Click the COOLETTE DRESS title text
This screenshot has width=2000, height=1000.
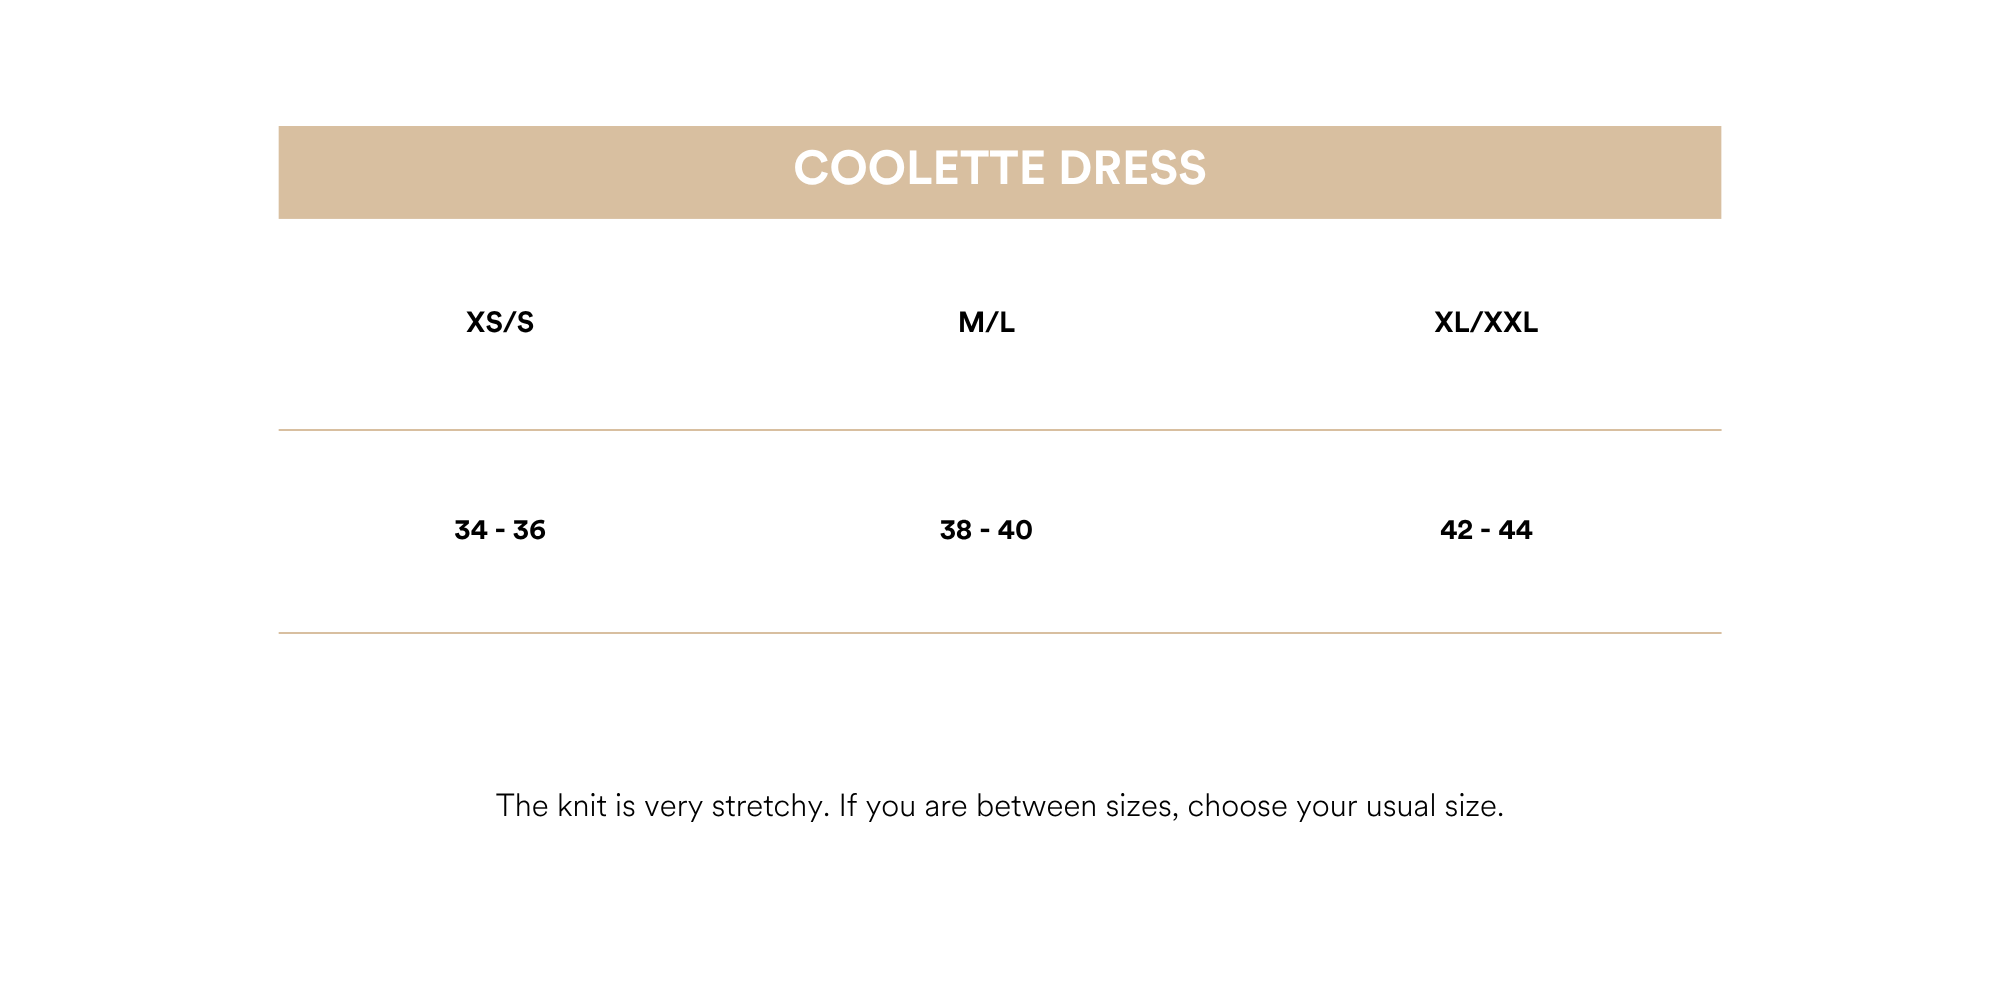pyautogui.click(x=1000, y=168)
